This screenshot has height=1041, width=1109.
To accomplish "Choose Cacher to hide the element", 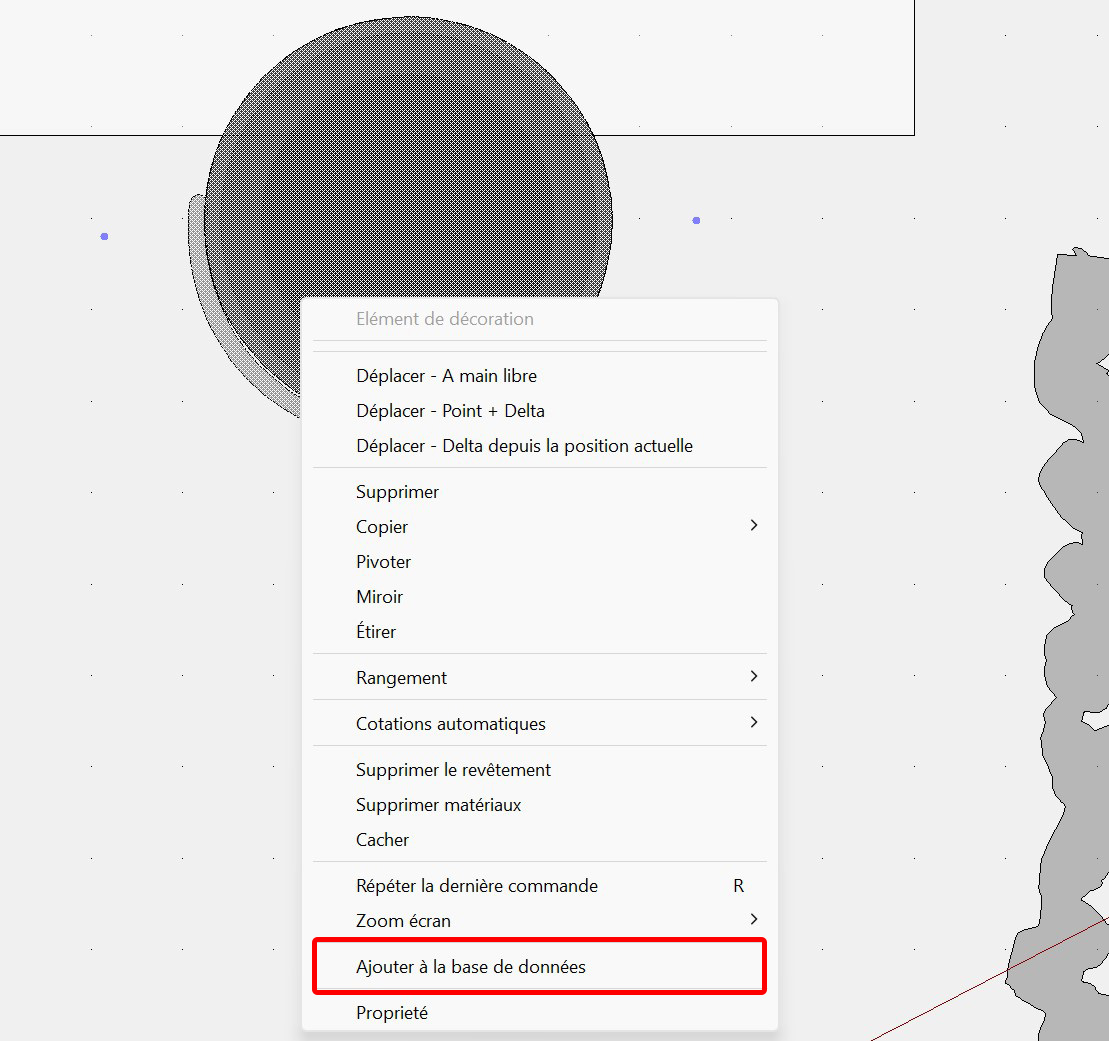I will tap(382, 840).
